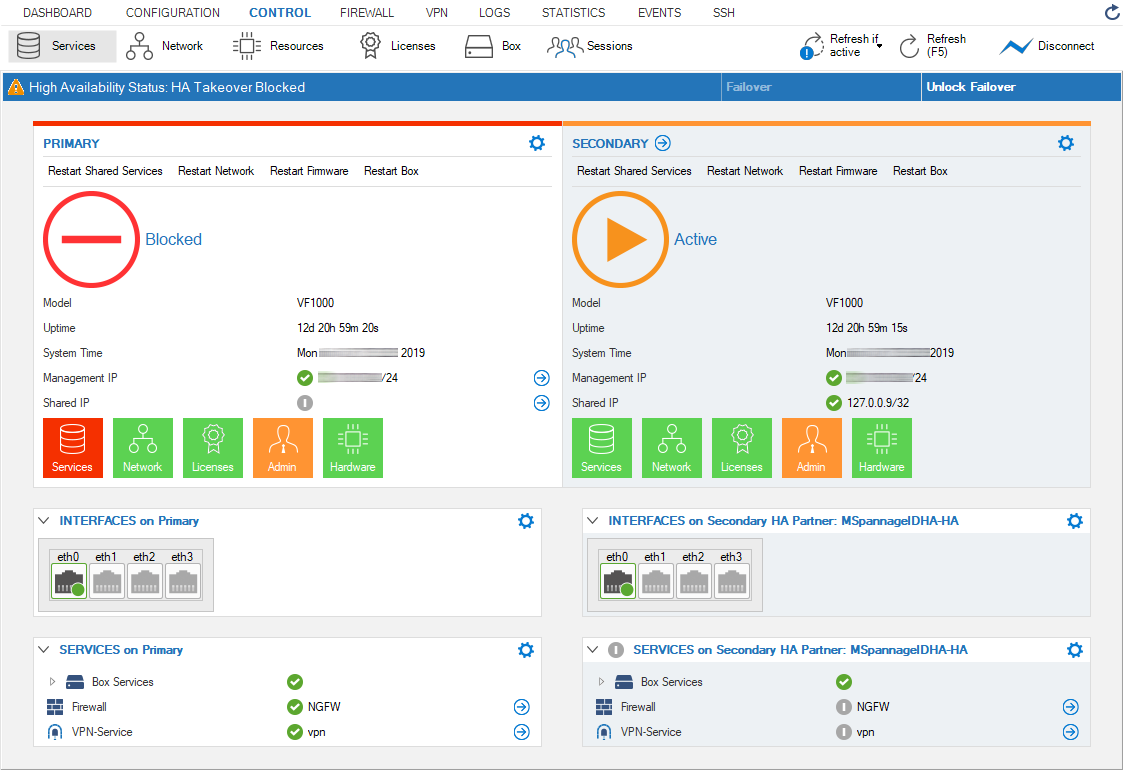The height and width of the screenshot is (770, 1123).
Task: Switch to the STATISTICS tab
Action: 573,13
